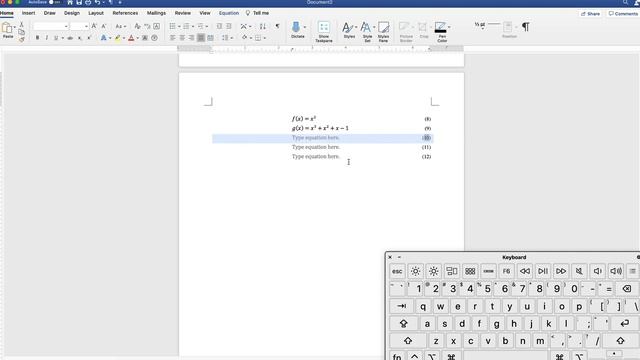Viewport: 640px width, 360px height.
Task: Click the play/pause key on Keyboard viewer
Action: tap(543, 271)
